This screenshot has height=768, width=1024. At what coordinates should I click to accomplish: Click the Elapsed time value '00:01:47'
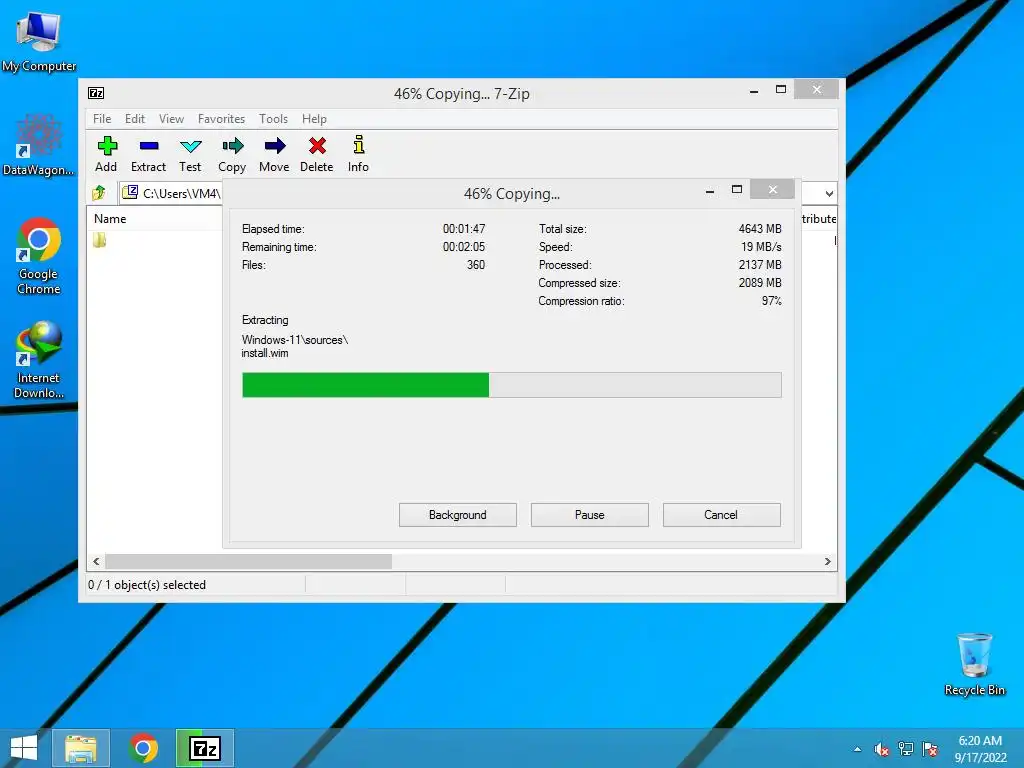click(x=464, y=229)
